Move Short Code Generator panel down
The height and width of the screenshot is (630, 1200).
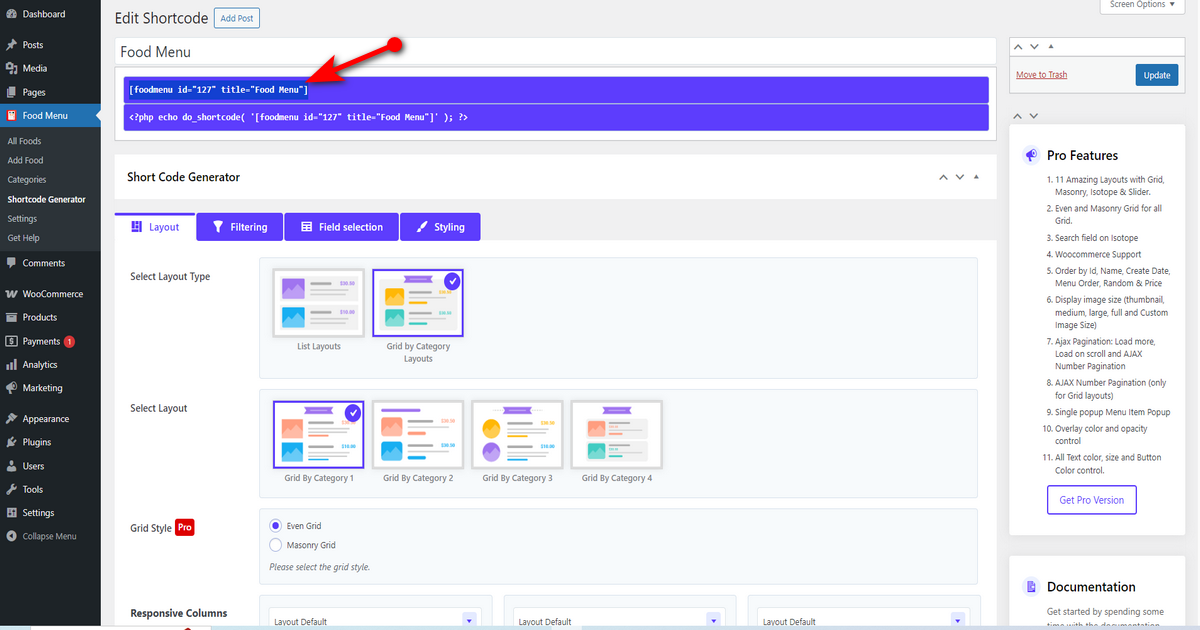tap(960, 177)
